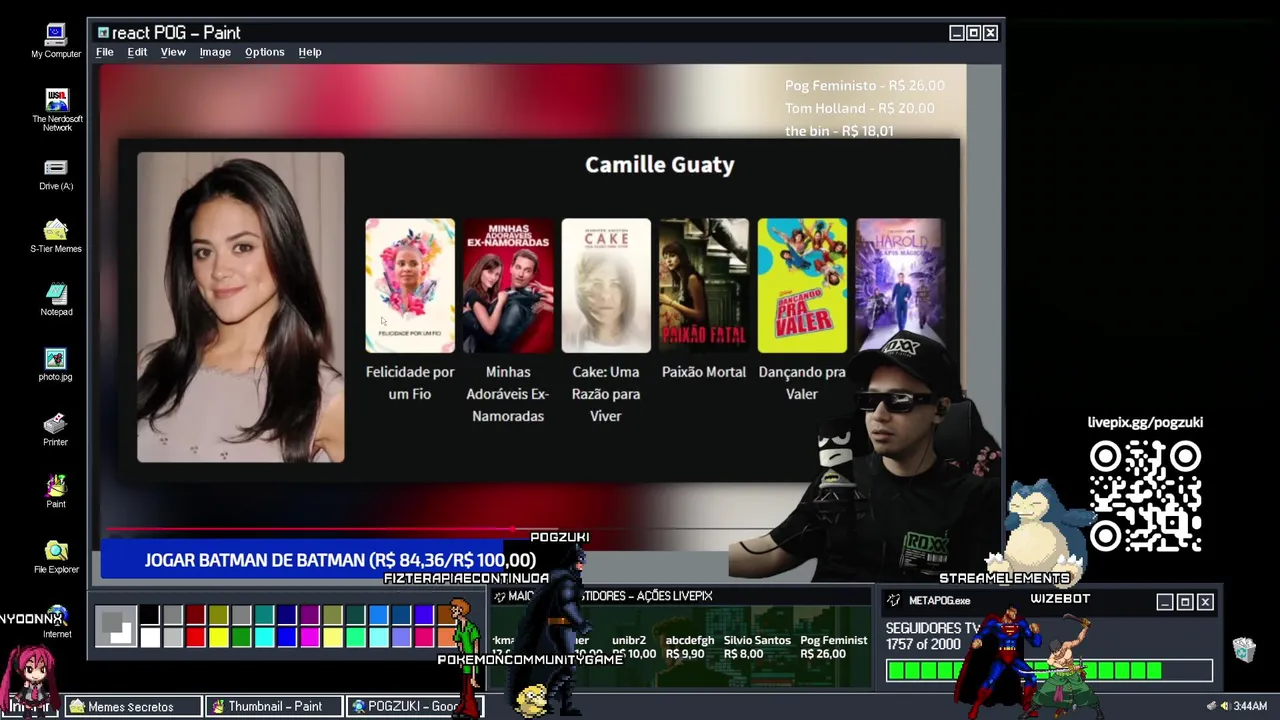Screen dimensions: 1280x720
Task: Launch the Paint desktop icon
Action: pyautogui.click(x=56, y=491)
